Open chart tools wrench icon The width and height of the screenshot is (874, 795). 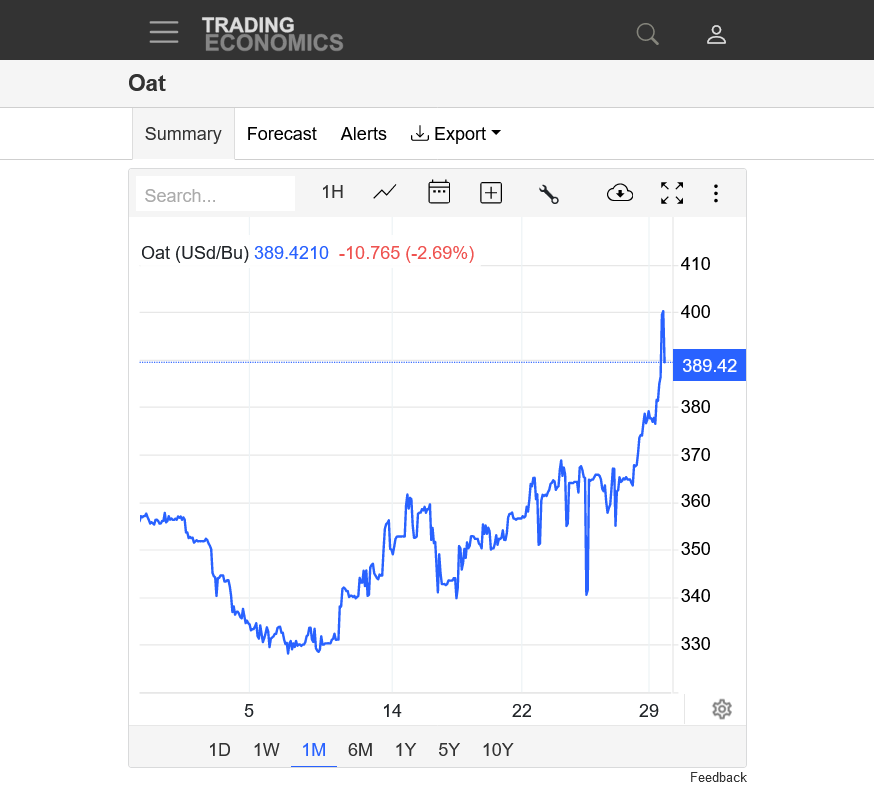point(548,193)
